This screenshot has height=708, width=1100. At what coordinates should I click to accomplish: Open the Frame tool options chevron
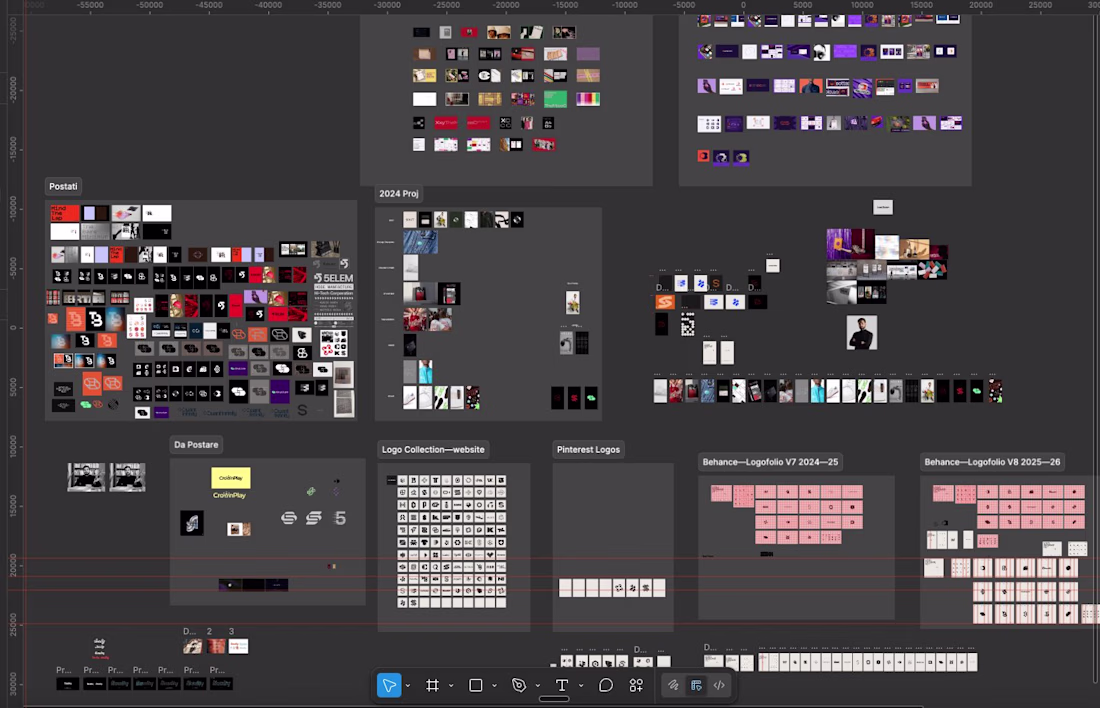pyautogui.click(x=451, y=686)
